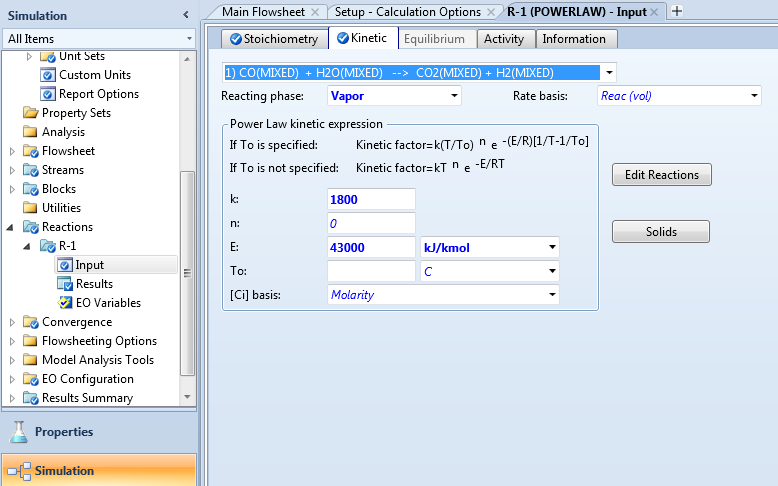Collapse the Simulation navigation pane
Viewport: 778px width, 486px height.
(185, 15)
